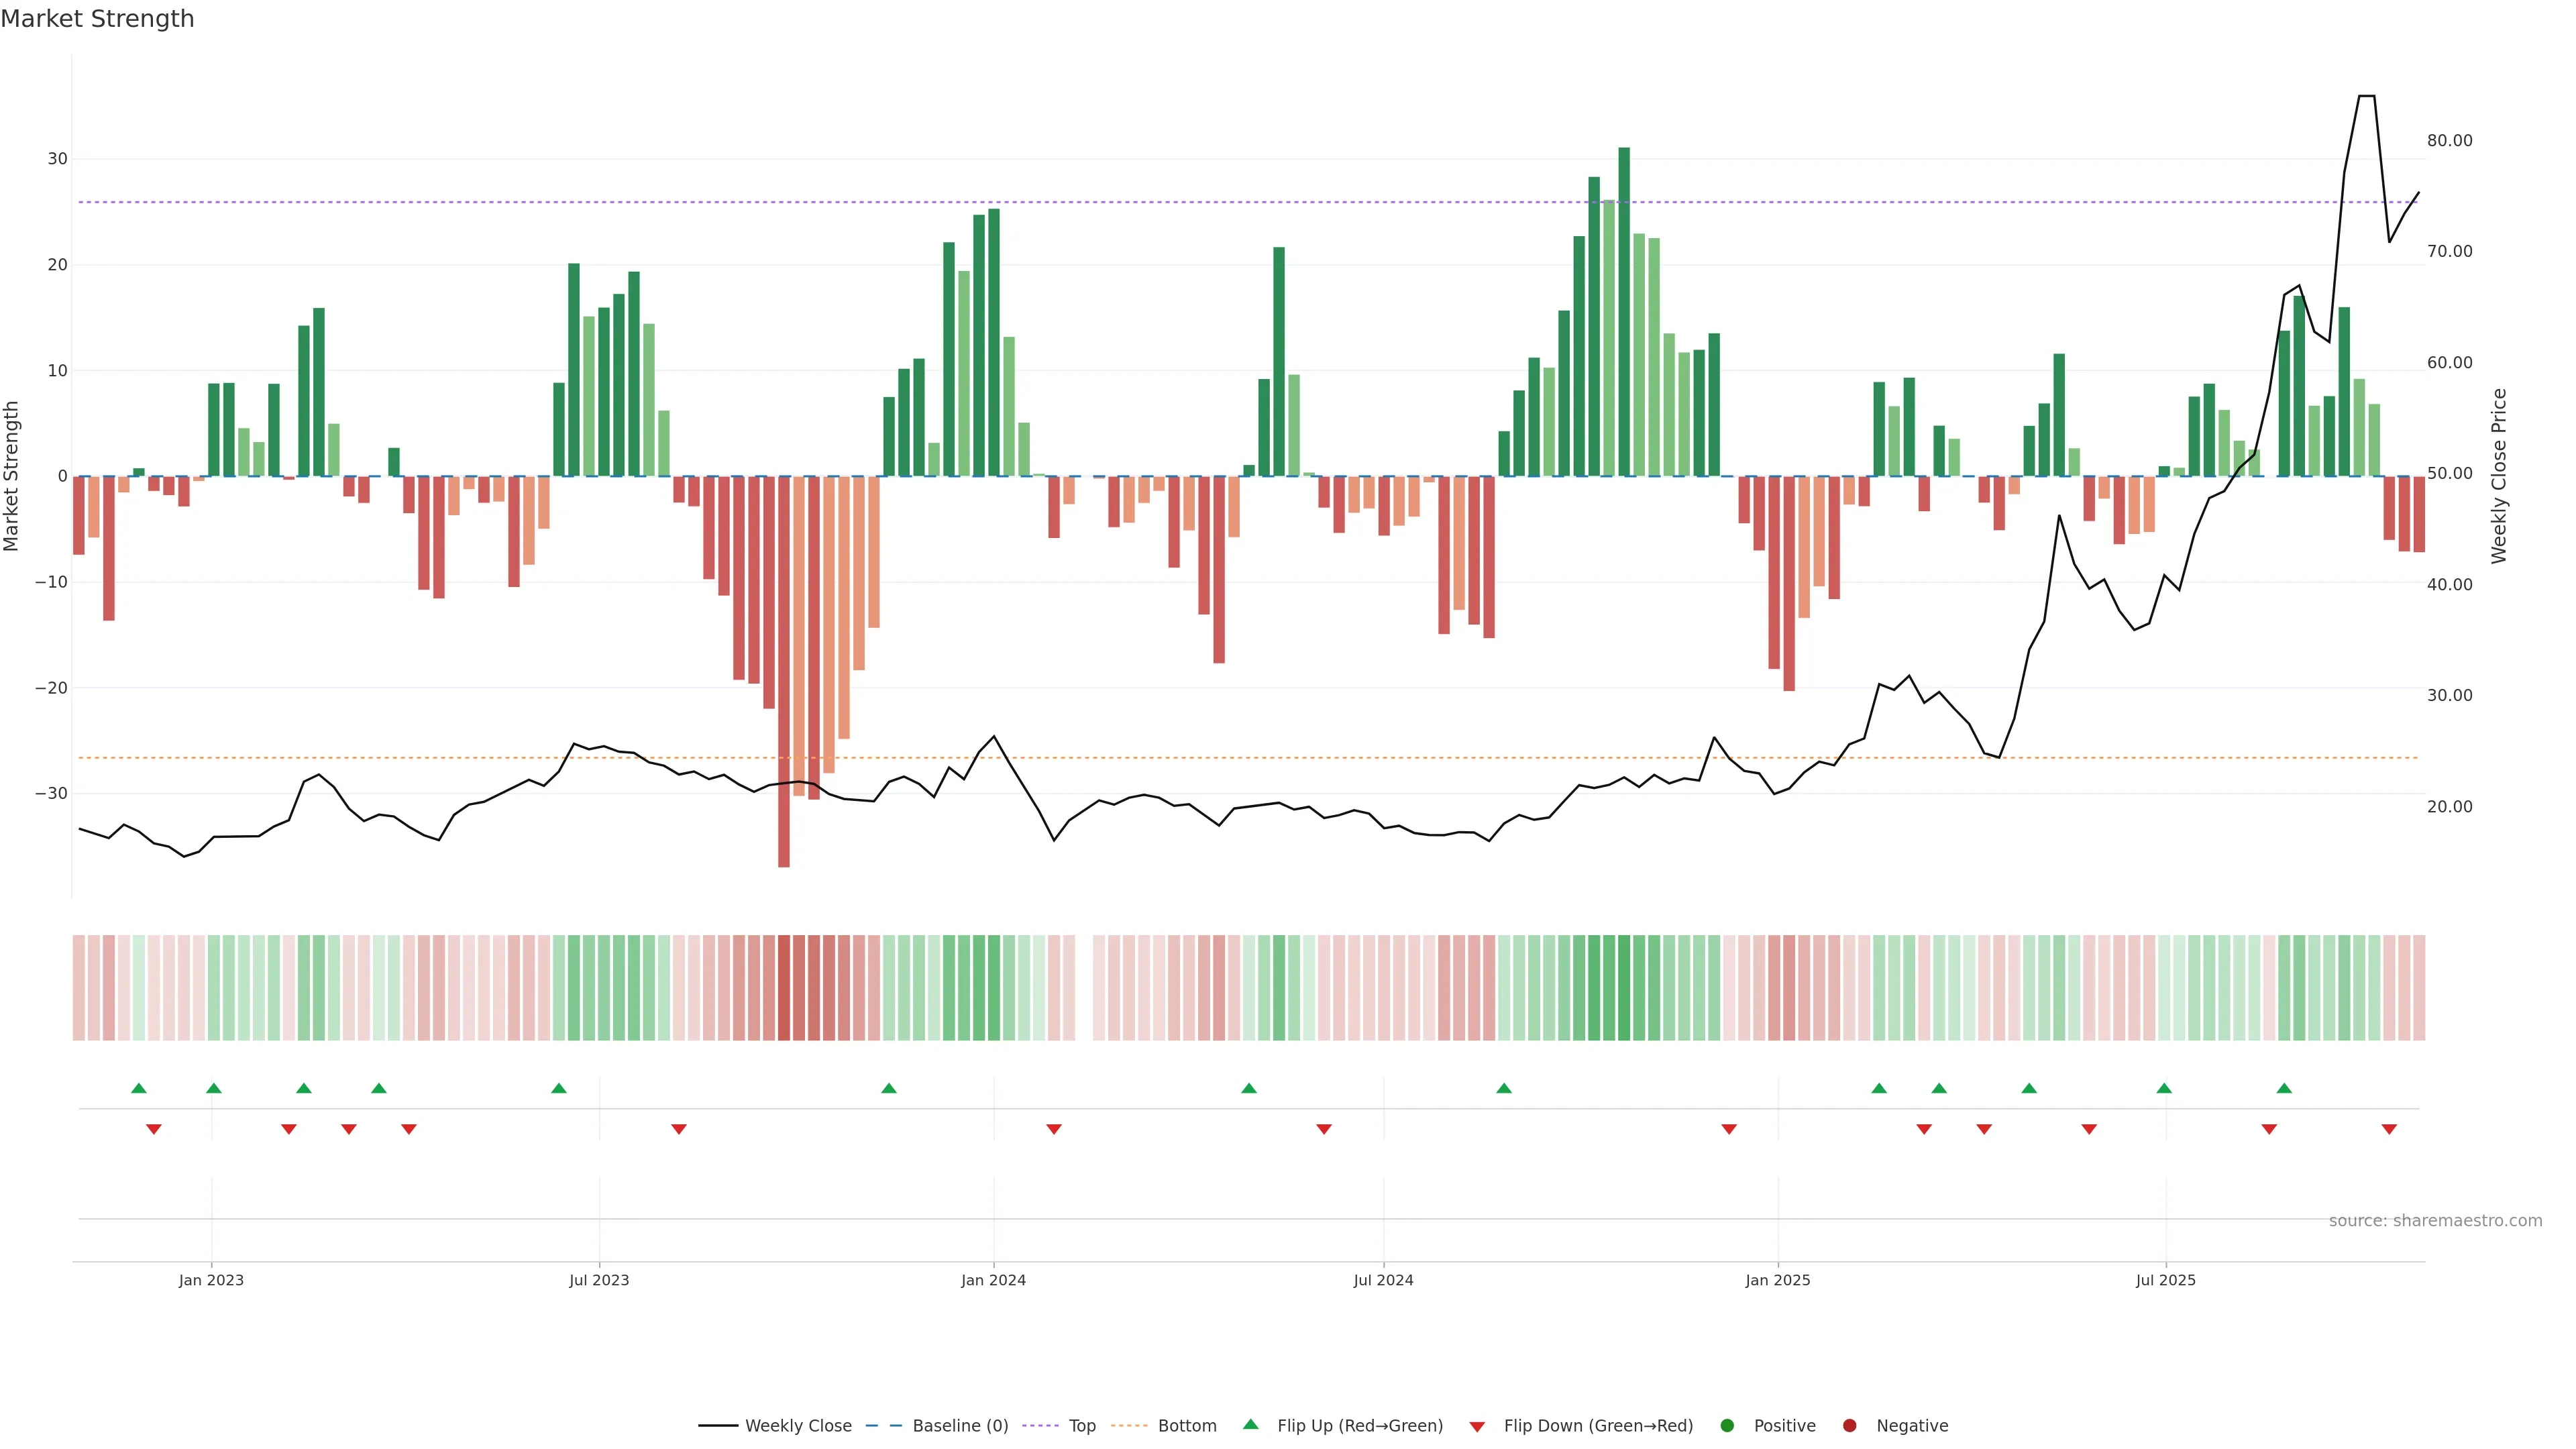
Task: Click the Jan 2024 x-axis label
Action: (993, 1280)
